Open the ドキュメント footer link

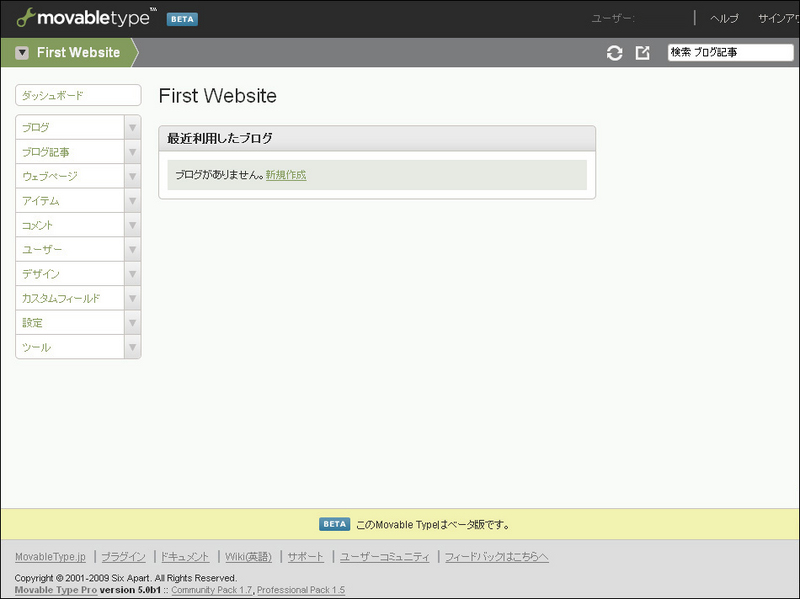pyautogui.click(x=185, y=557)
